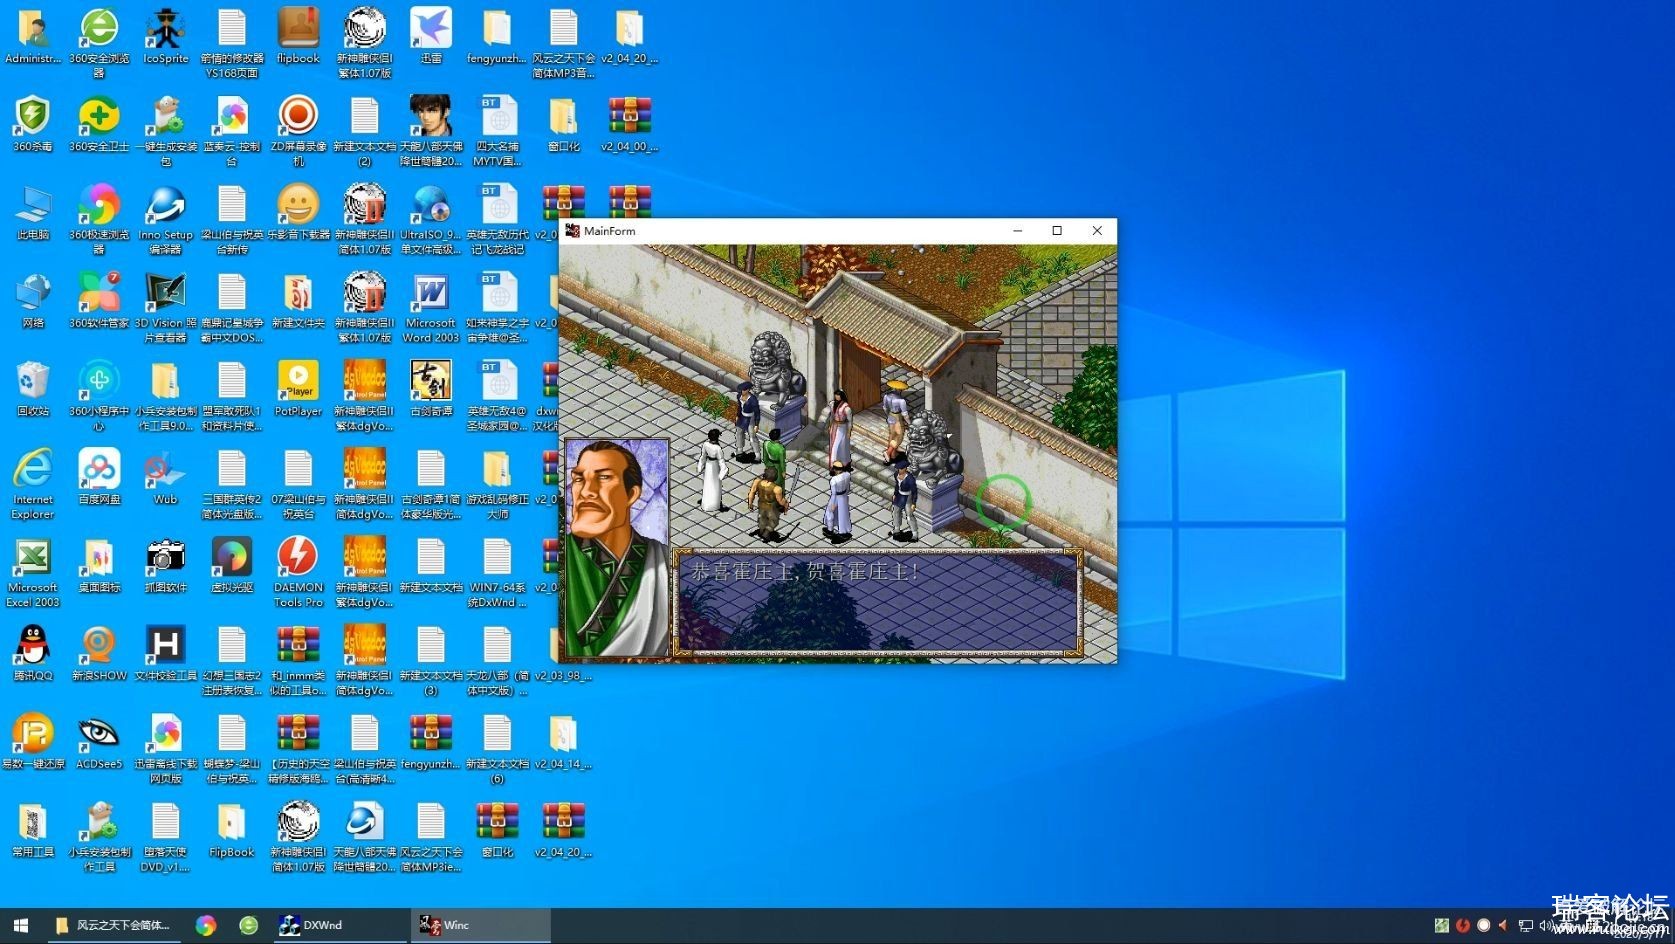Screen dimensions: 1675x944
Task: Select the 腾讯QQ penguin icon
Action: tap(33, 652)
